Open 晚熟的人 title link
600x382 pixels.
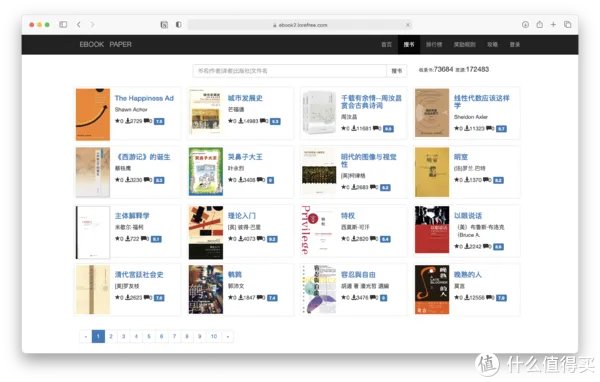[x=468, y=275]
